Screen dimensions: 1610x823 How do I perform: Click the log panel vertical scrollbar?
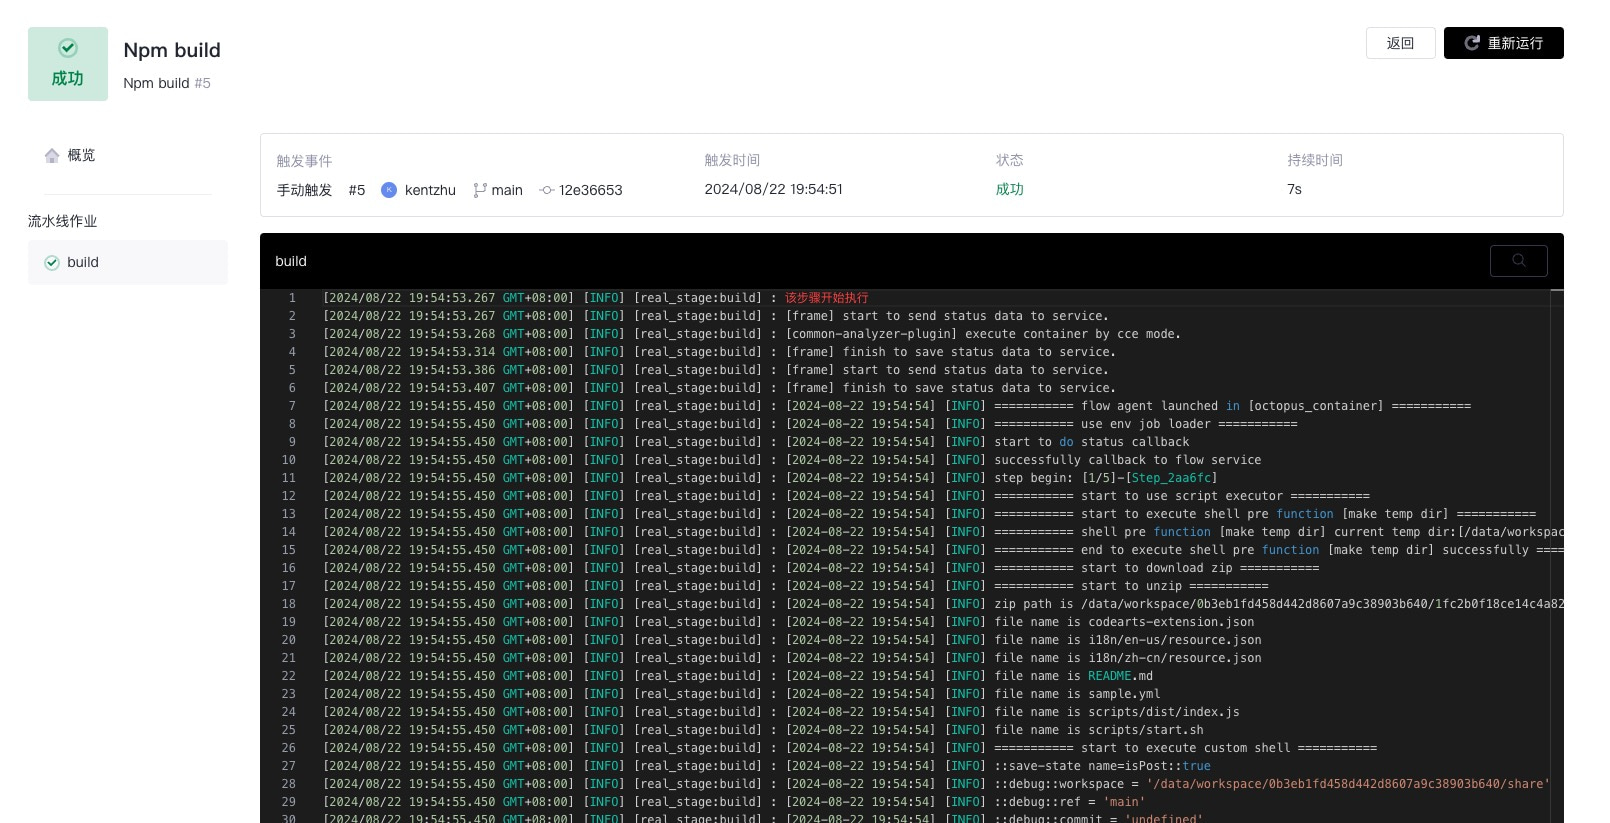(1557, 550)
